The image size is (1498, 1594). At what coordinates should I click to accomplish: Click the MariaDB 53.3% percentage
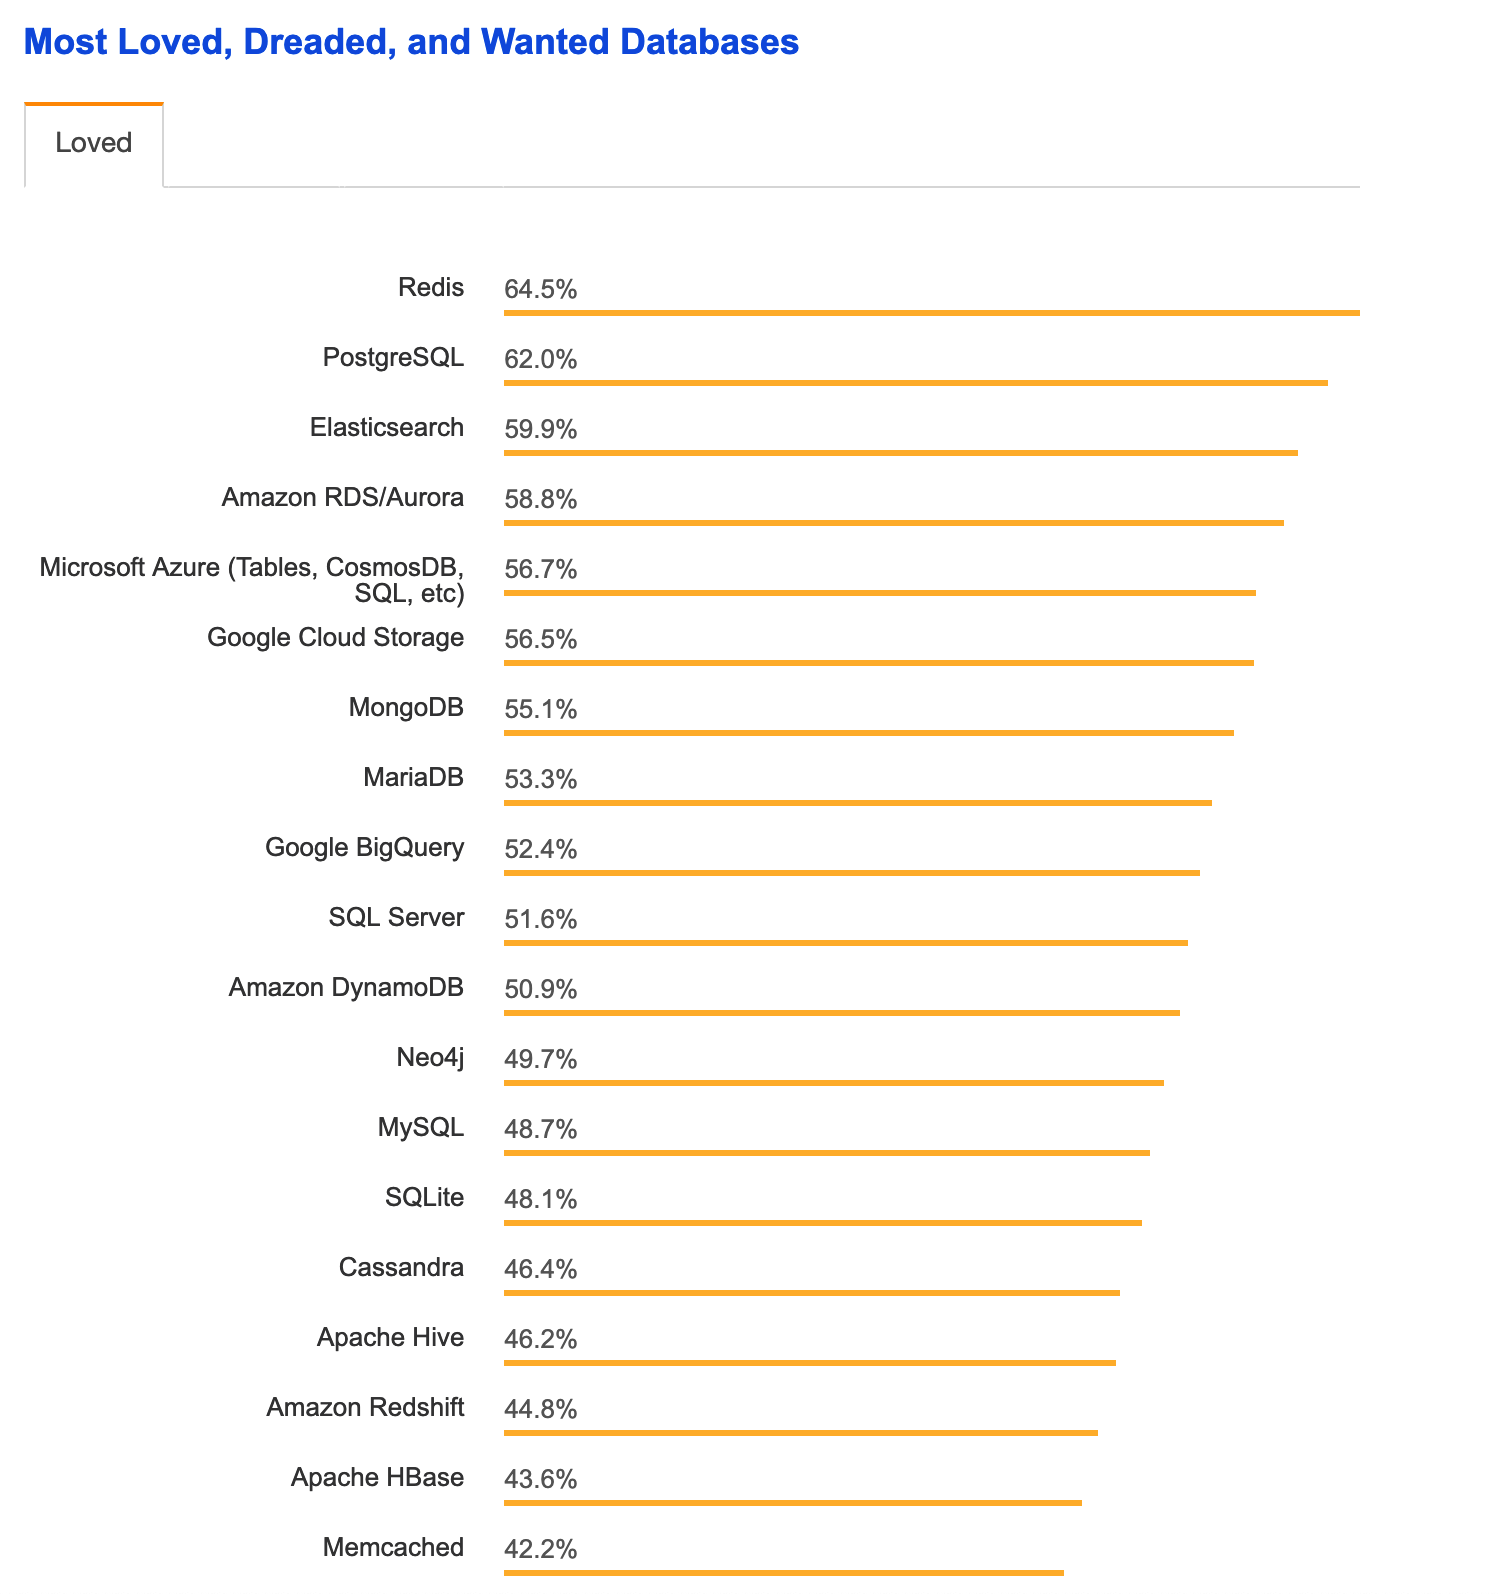tap(541, 780)
